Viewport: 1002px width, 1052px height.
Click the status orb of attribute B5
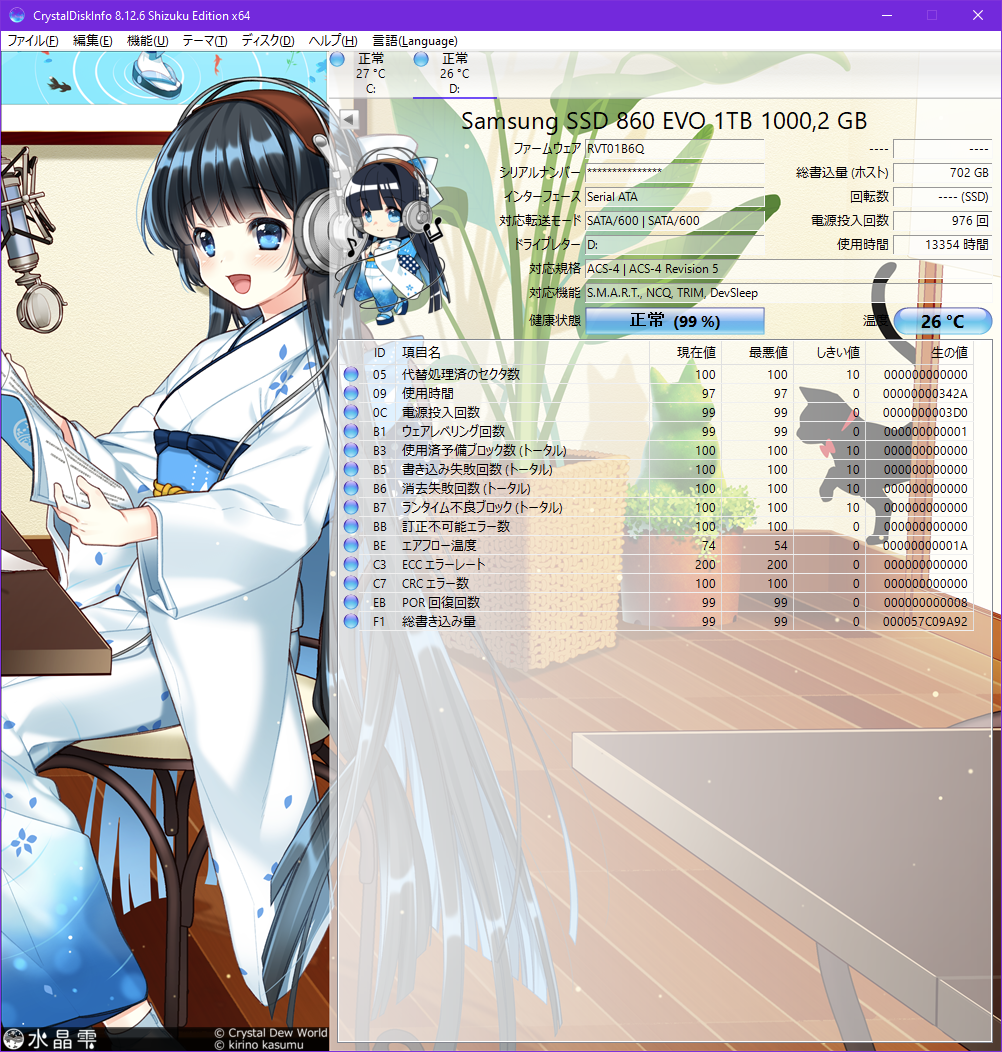click(351, 468)
